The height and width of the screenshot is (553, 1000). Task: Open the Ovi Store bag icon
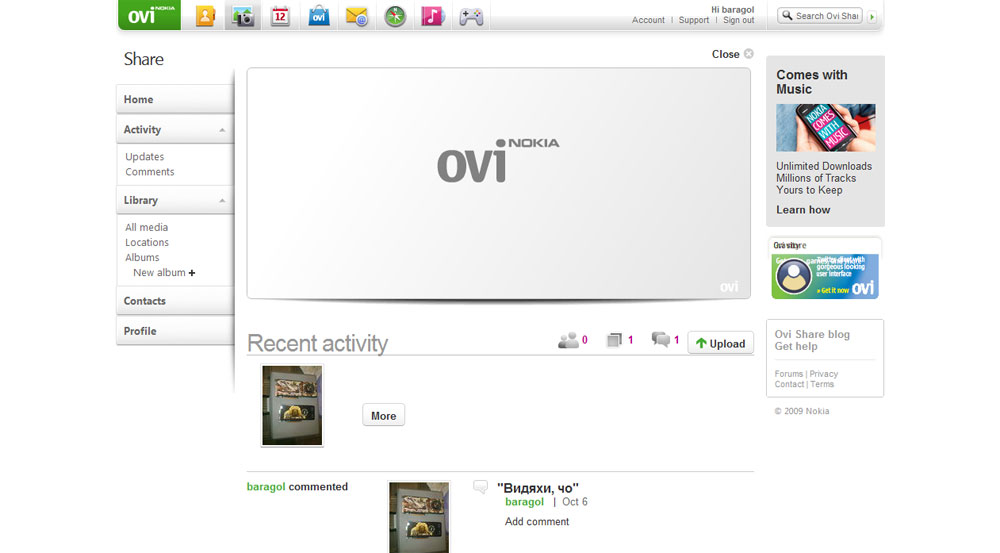tap(319, 16)
